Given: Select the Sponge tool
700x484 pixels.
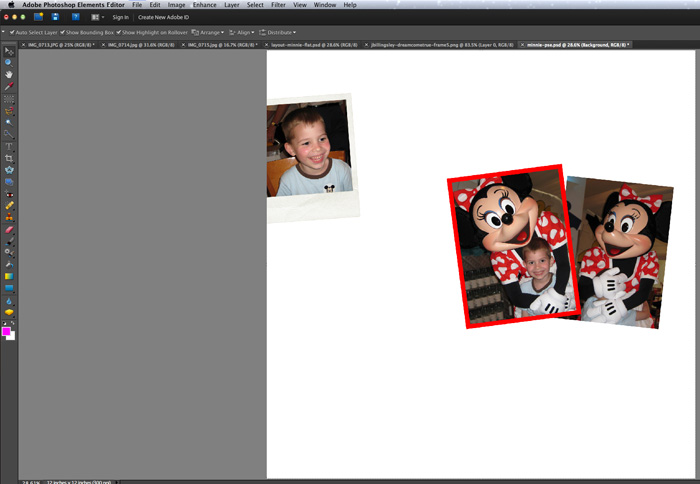Looking at the screenshot, I should pyautogui.click(x=8, y=312).
